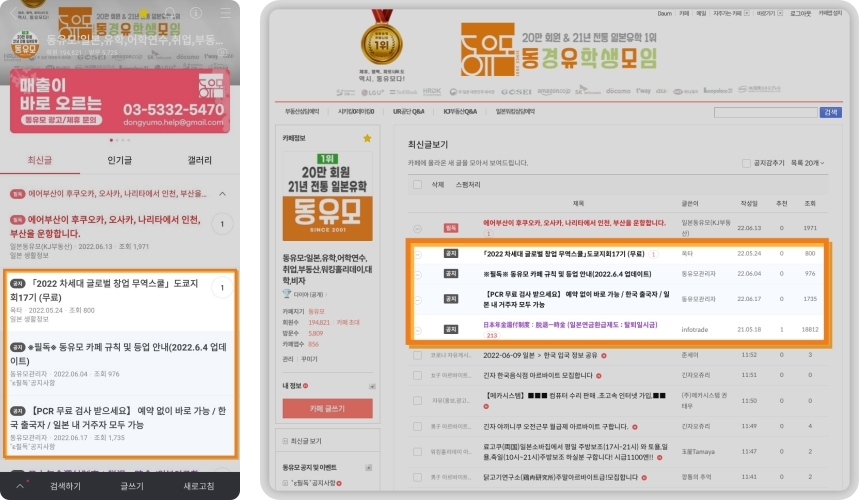The width and height of the screenshot is (859, 500).
Task: Click the 꾸미기 link in sidebar
Action: (309, 359)
